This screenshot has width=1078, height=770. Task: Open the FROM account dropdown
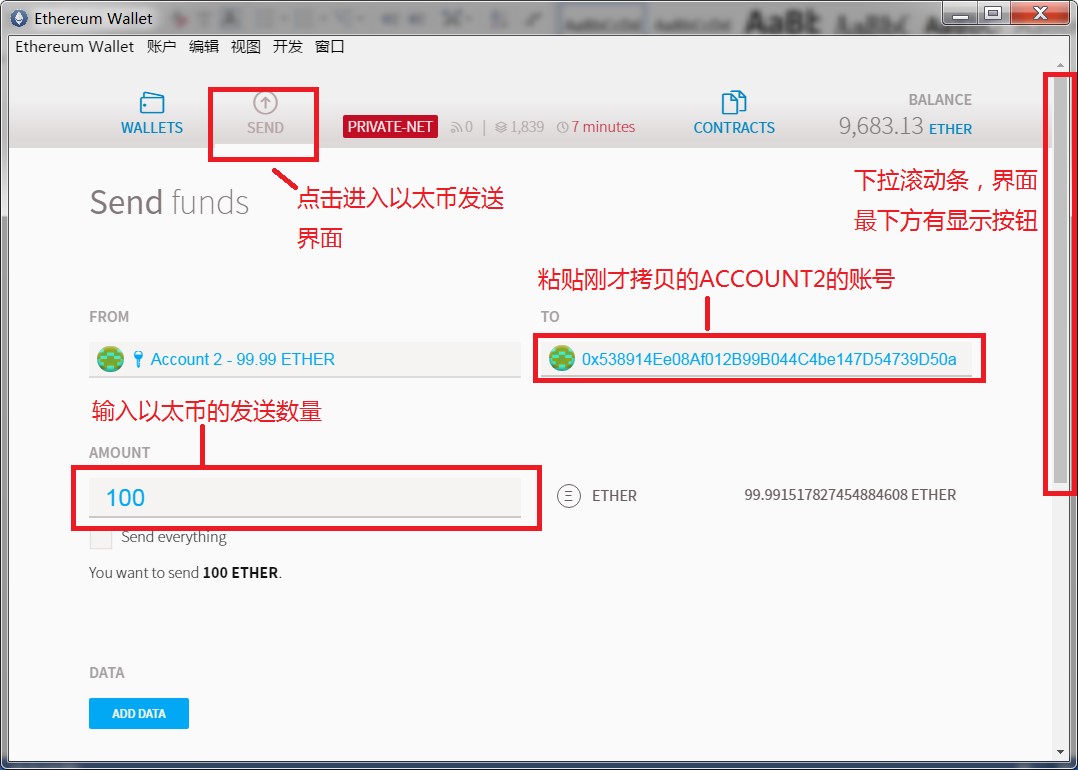coord(305,360)
